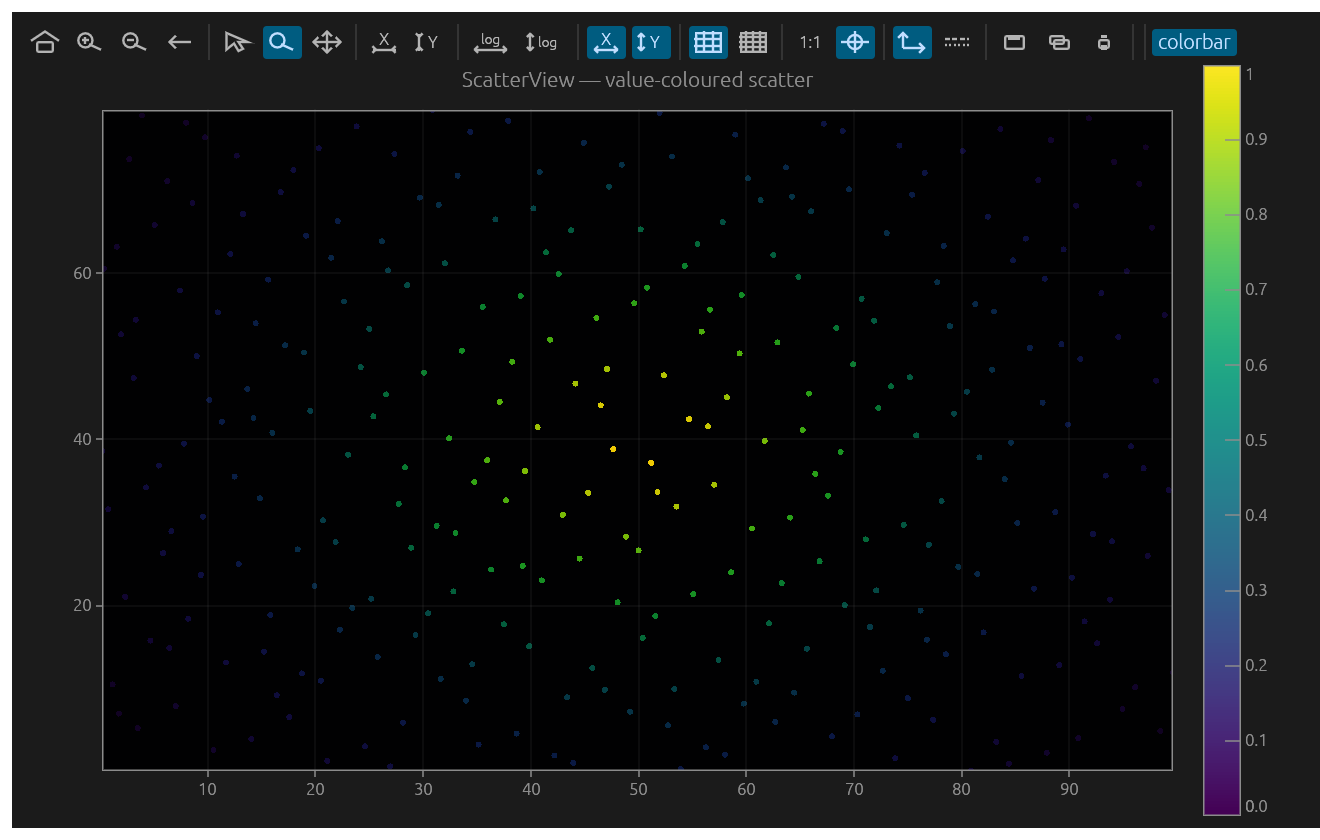Select the pan four-arrow tool
Image resolution: width=1320 pixels, height=840 pixels.
click(327, 42)
